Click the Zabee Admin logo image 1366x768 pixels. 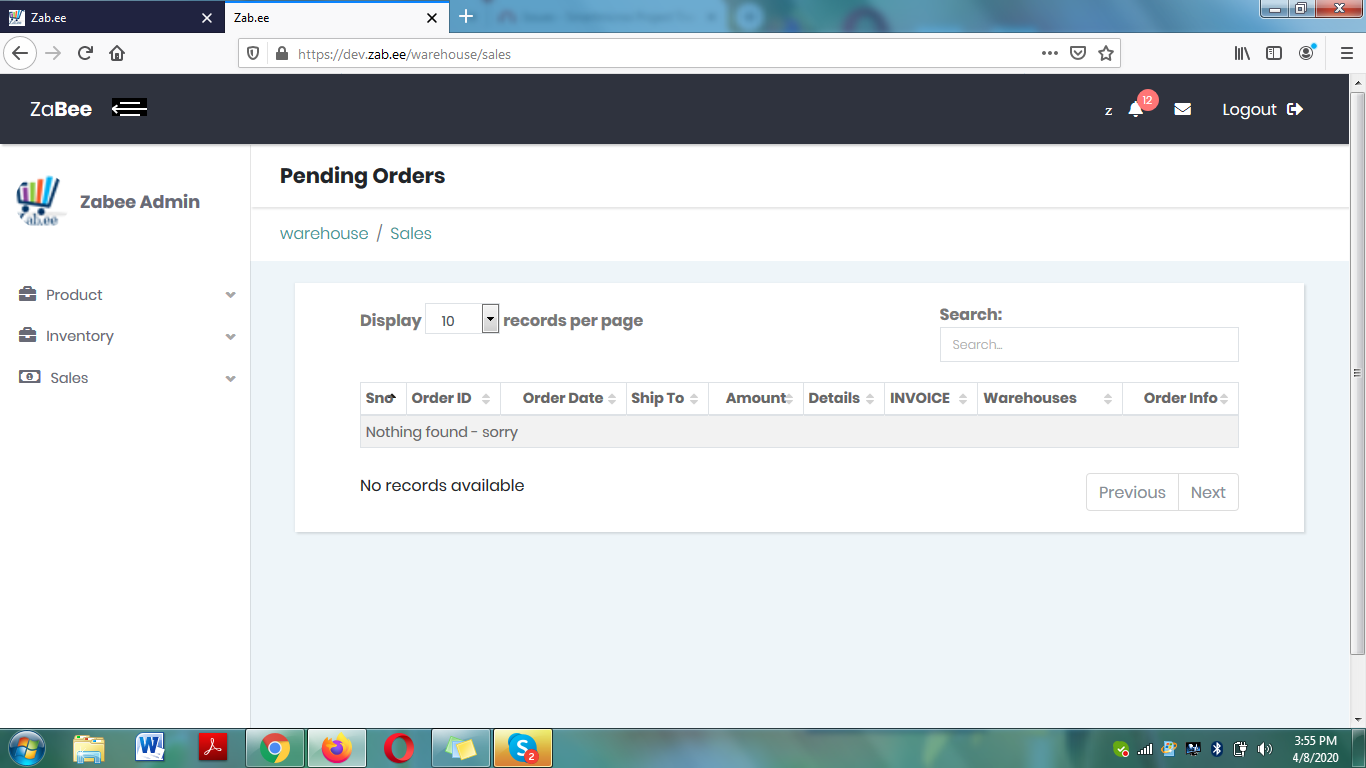tap(40, 201)
